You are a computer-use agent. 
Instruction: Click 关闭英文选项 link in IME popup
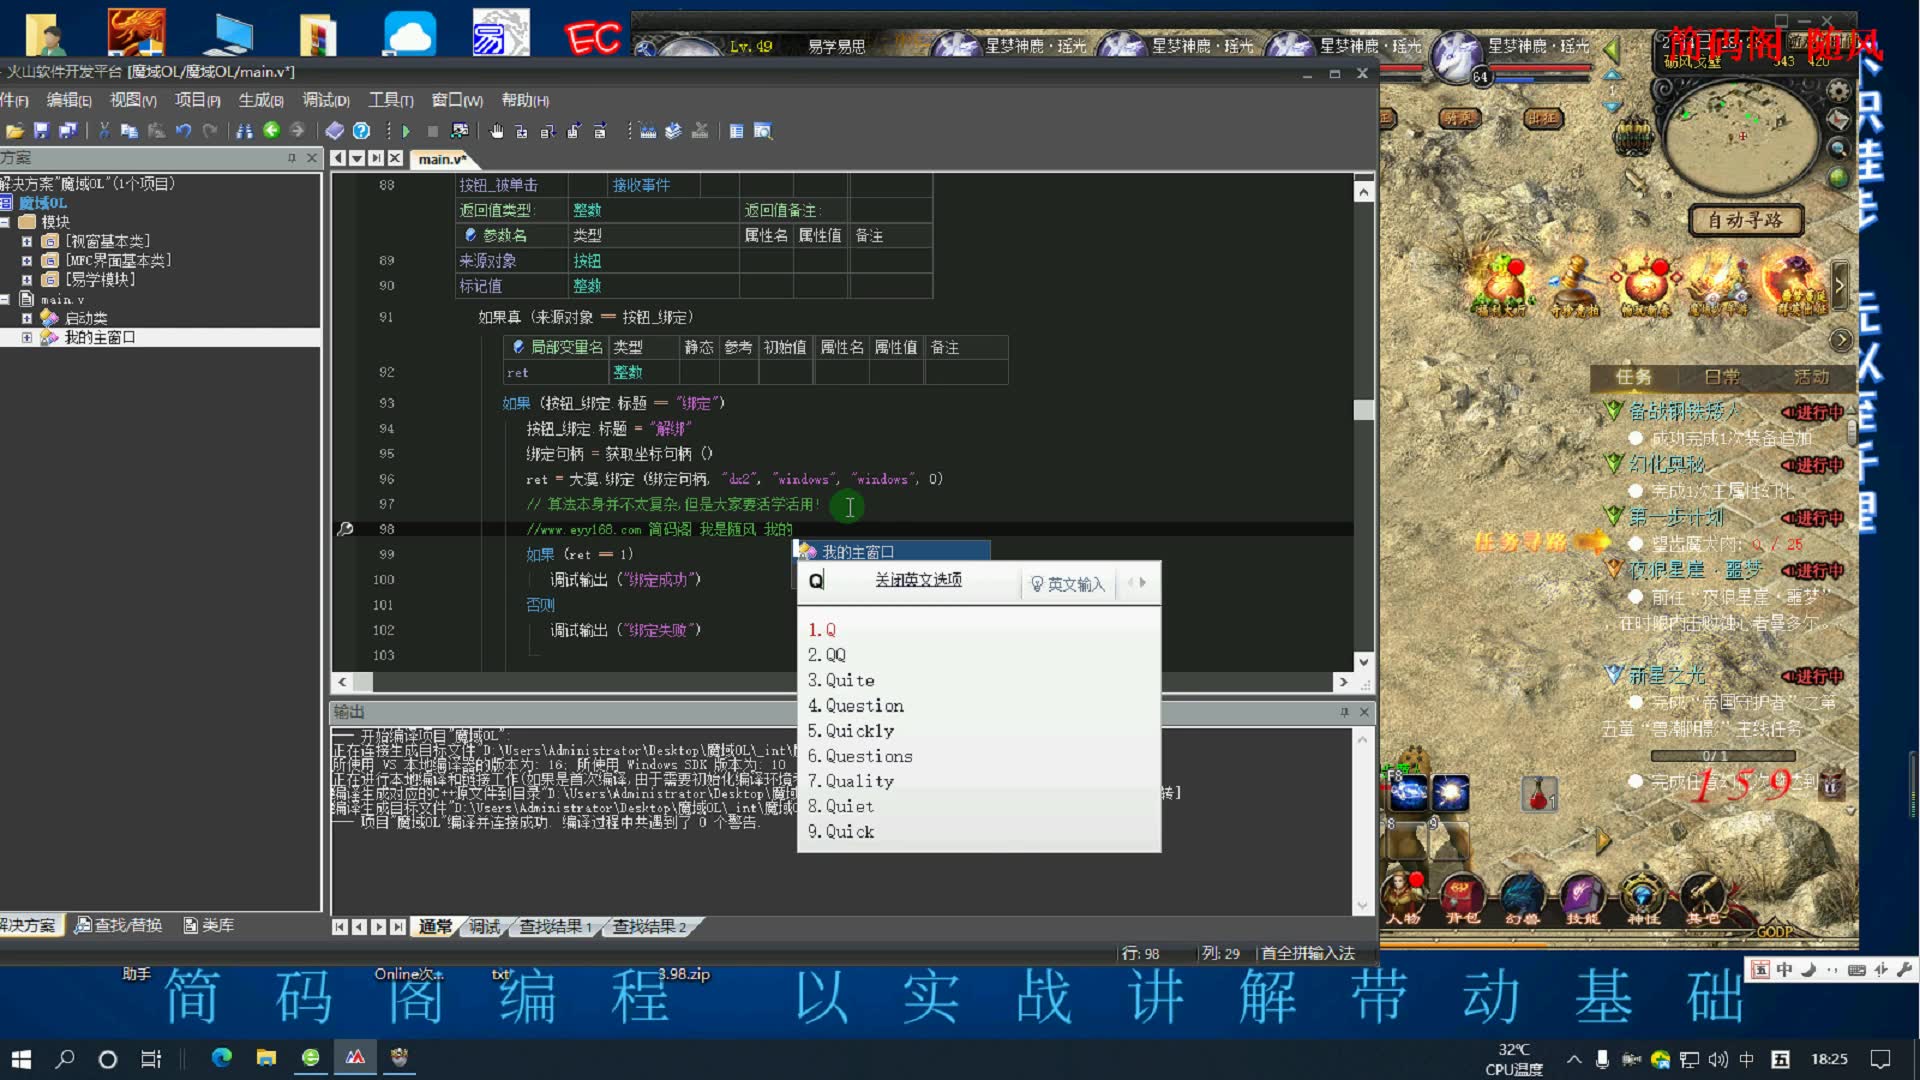point(918,580)
